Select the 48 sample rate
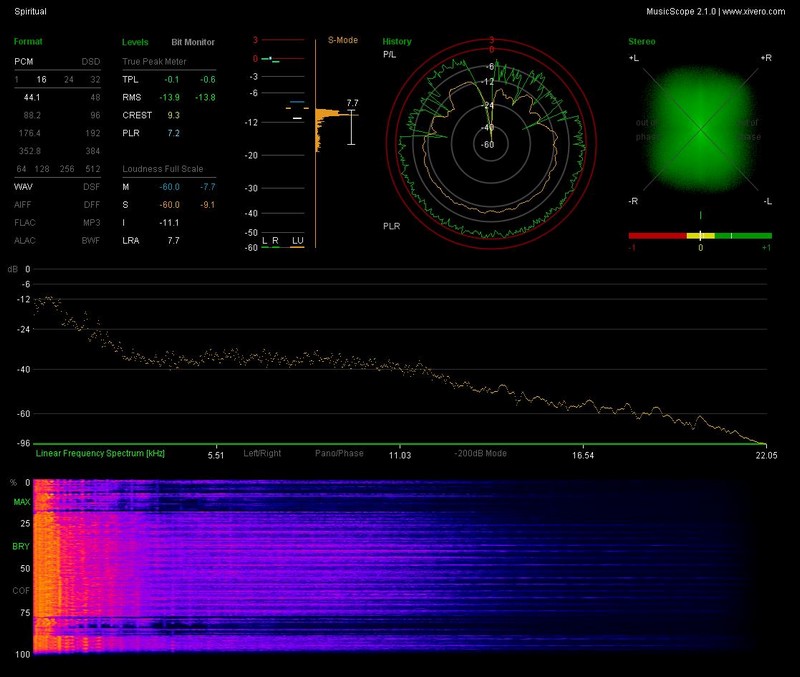800x677 pixels. pyautogui.click(x=95, y=97)
